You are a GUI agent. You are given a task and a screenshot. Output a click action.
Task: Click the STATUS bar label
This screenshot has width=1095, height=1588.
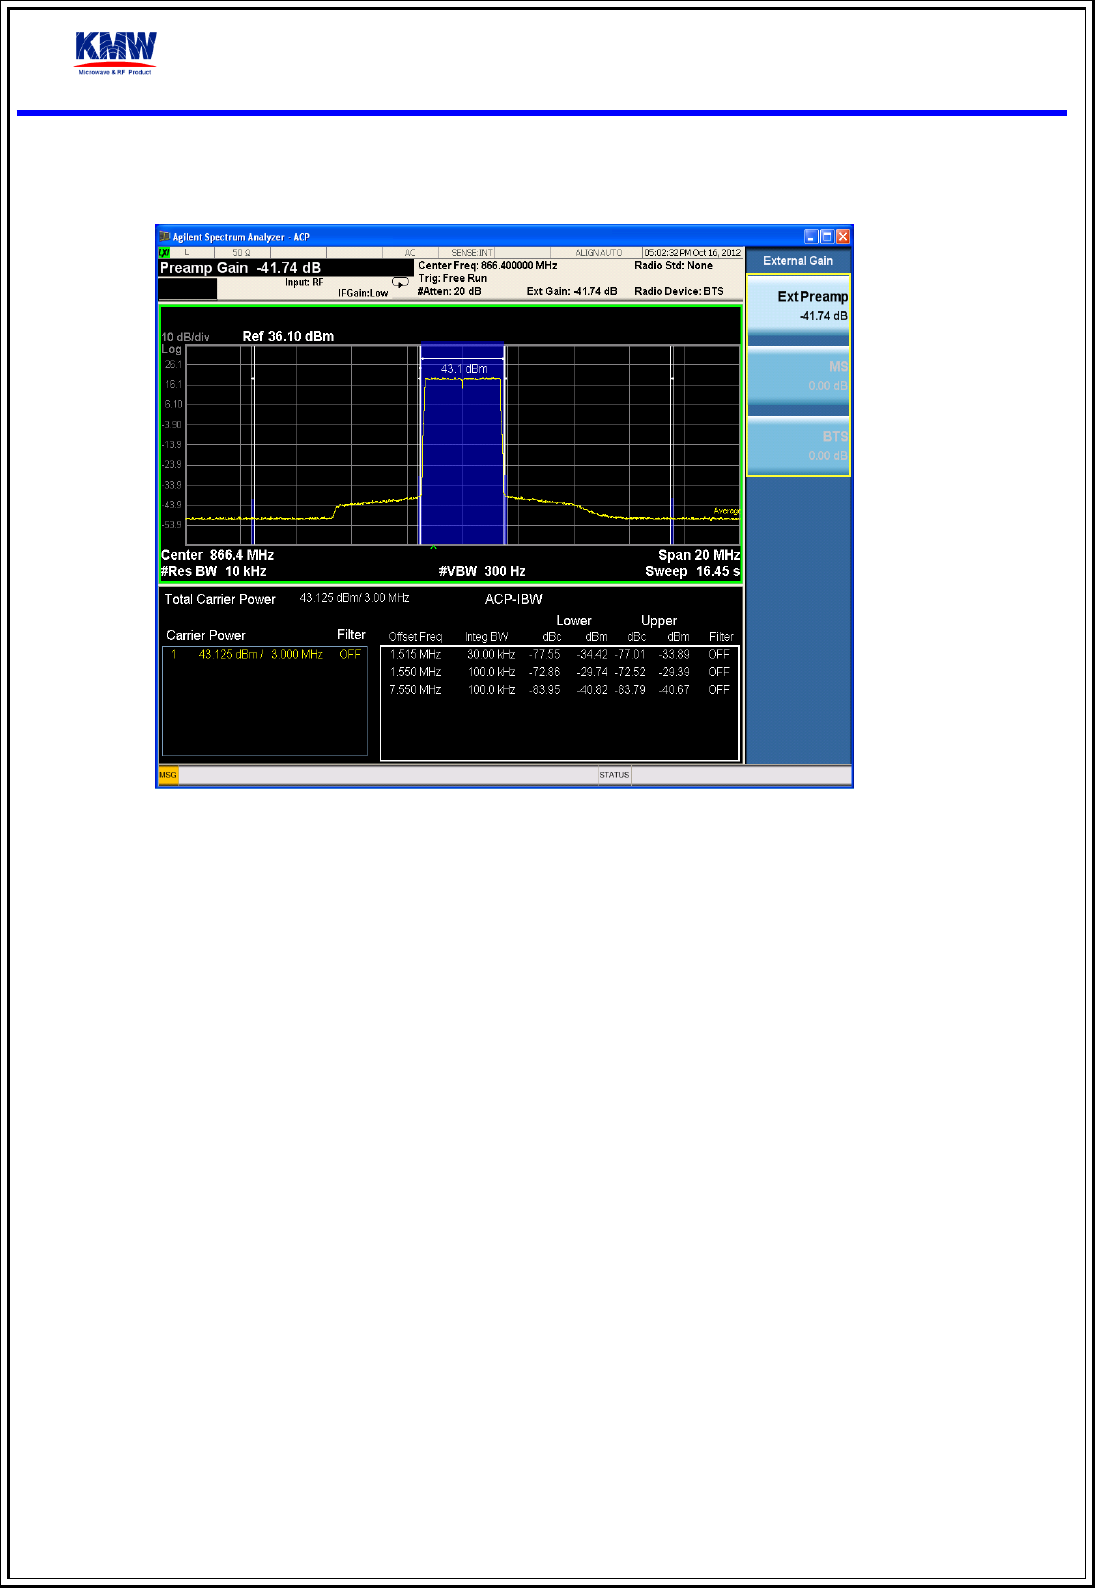pyautogui.click(x=614, y=775)
